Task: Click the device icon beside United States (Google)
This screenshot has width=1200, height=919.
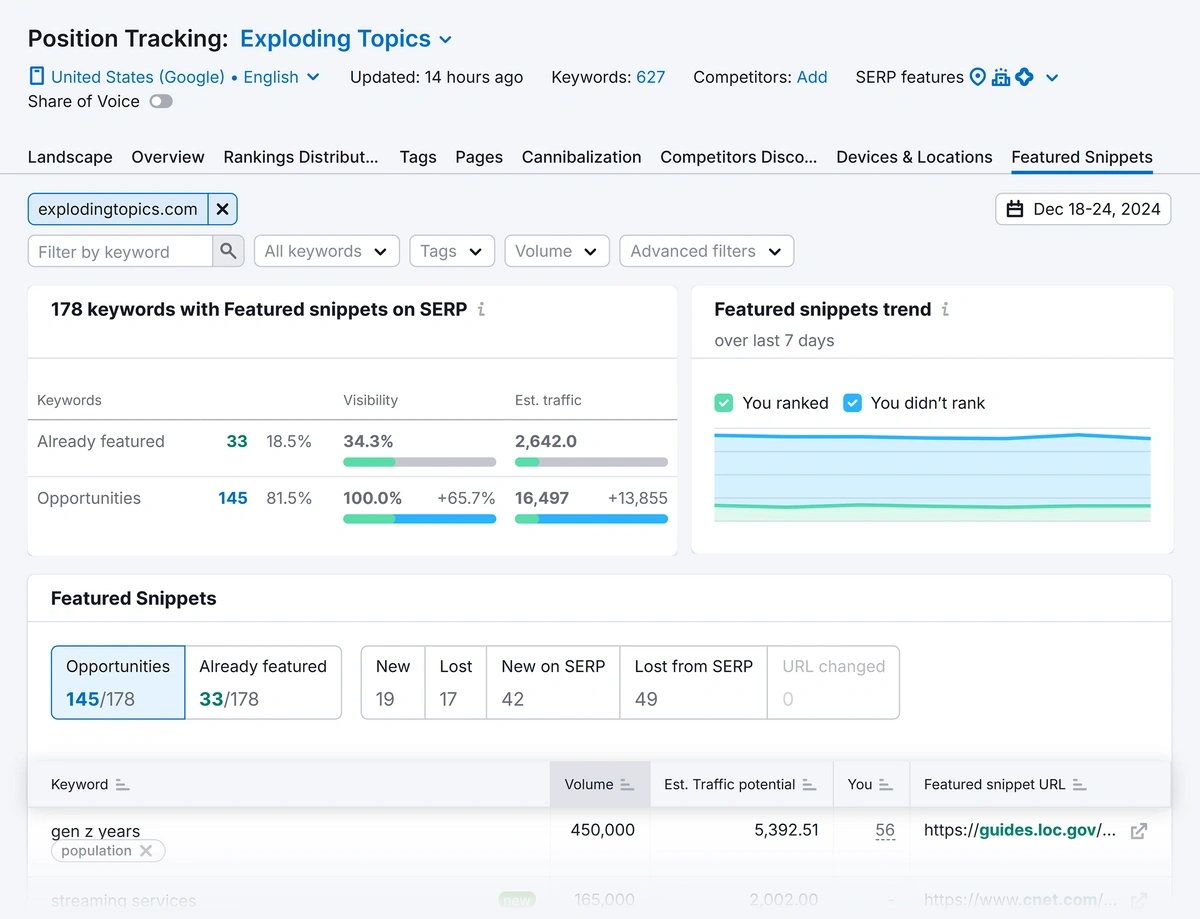Action: (37, 76)
